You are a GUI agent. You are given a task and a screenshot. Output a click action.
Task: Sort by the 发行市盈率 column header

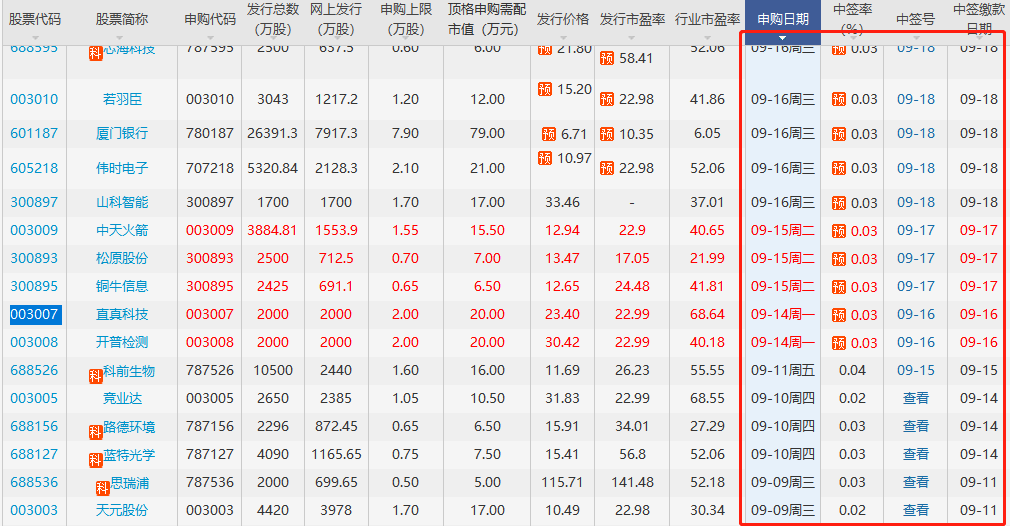click(632, 19)
